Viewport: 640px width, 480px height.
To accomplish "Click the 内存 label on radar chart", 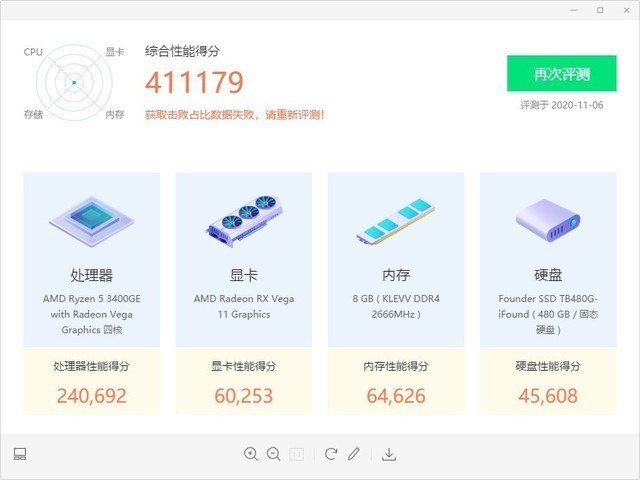I will (115, 114).
